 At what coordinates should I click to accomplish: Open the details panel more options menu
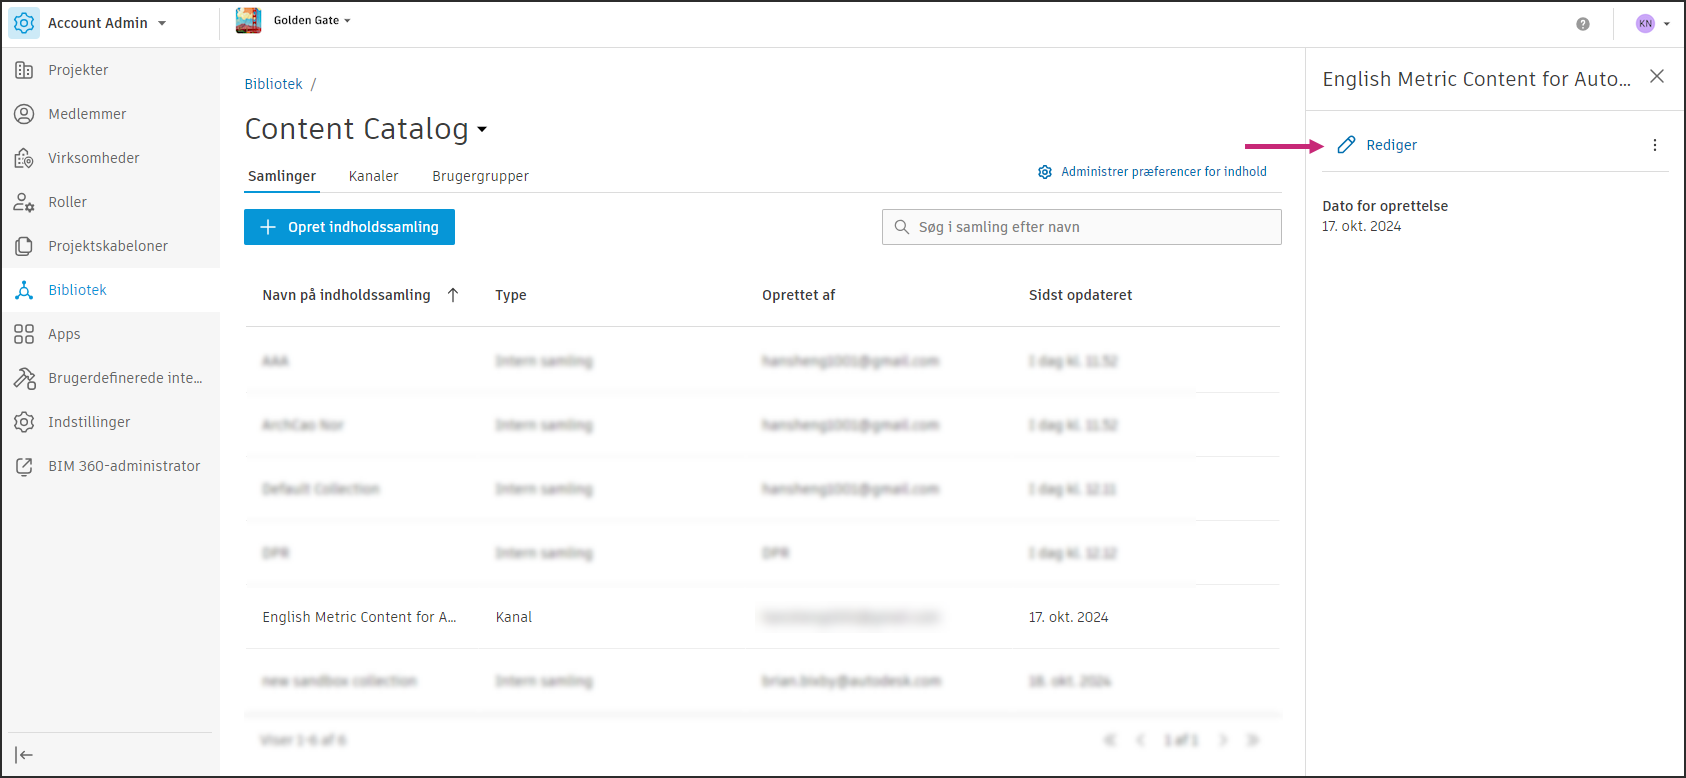1655,145
